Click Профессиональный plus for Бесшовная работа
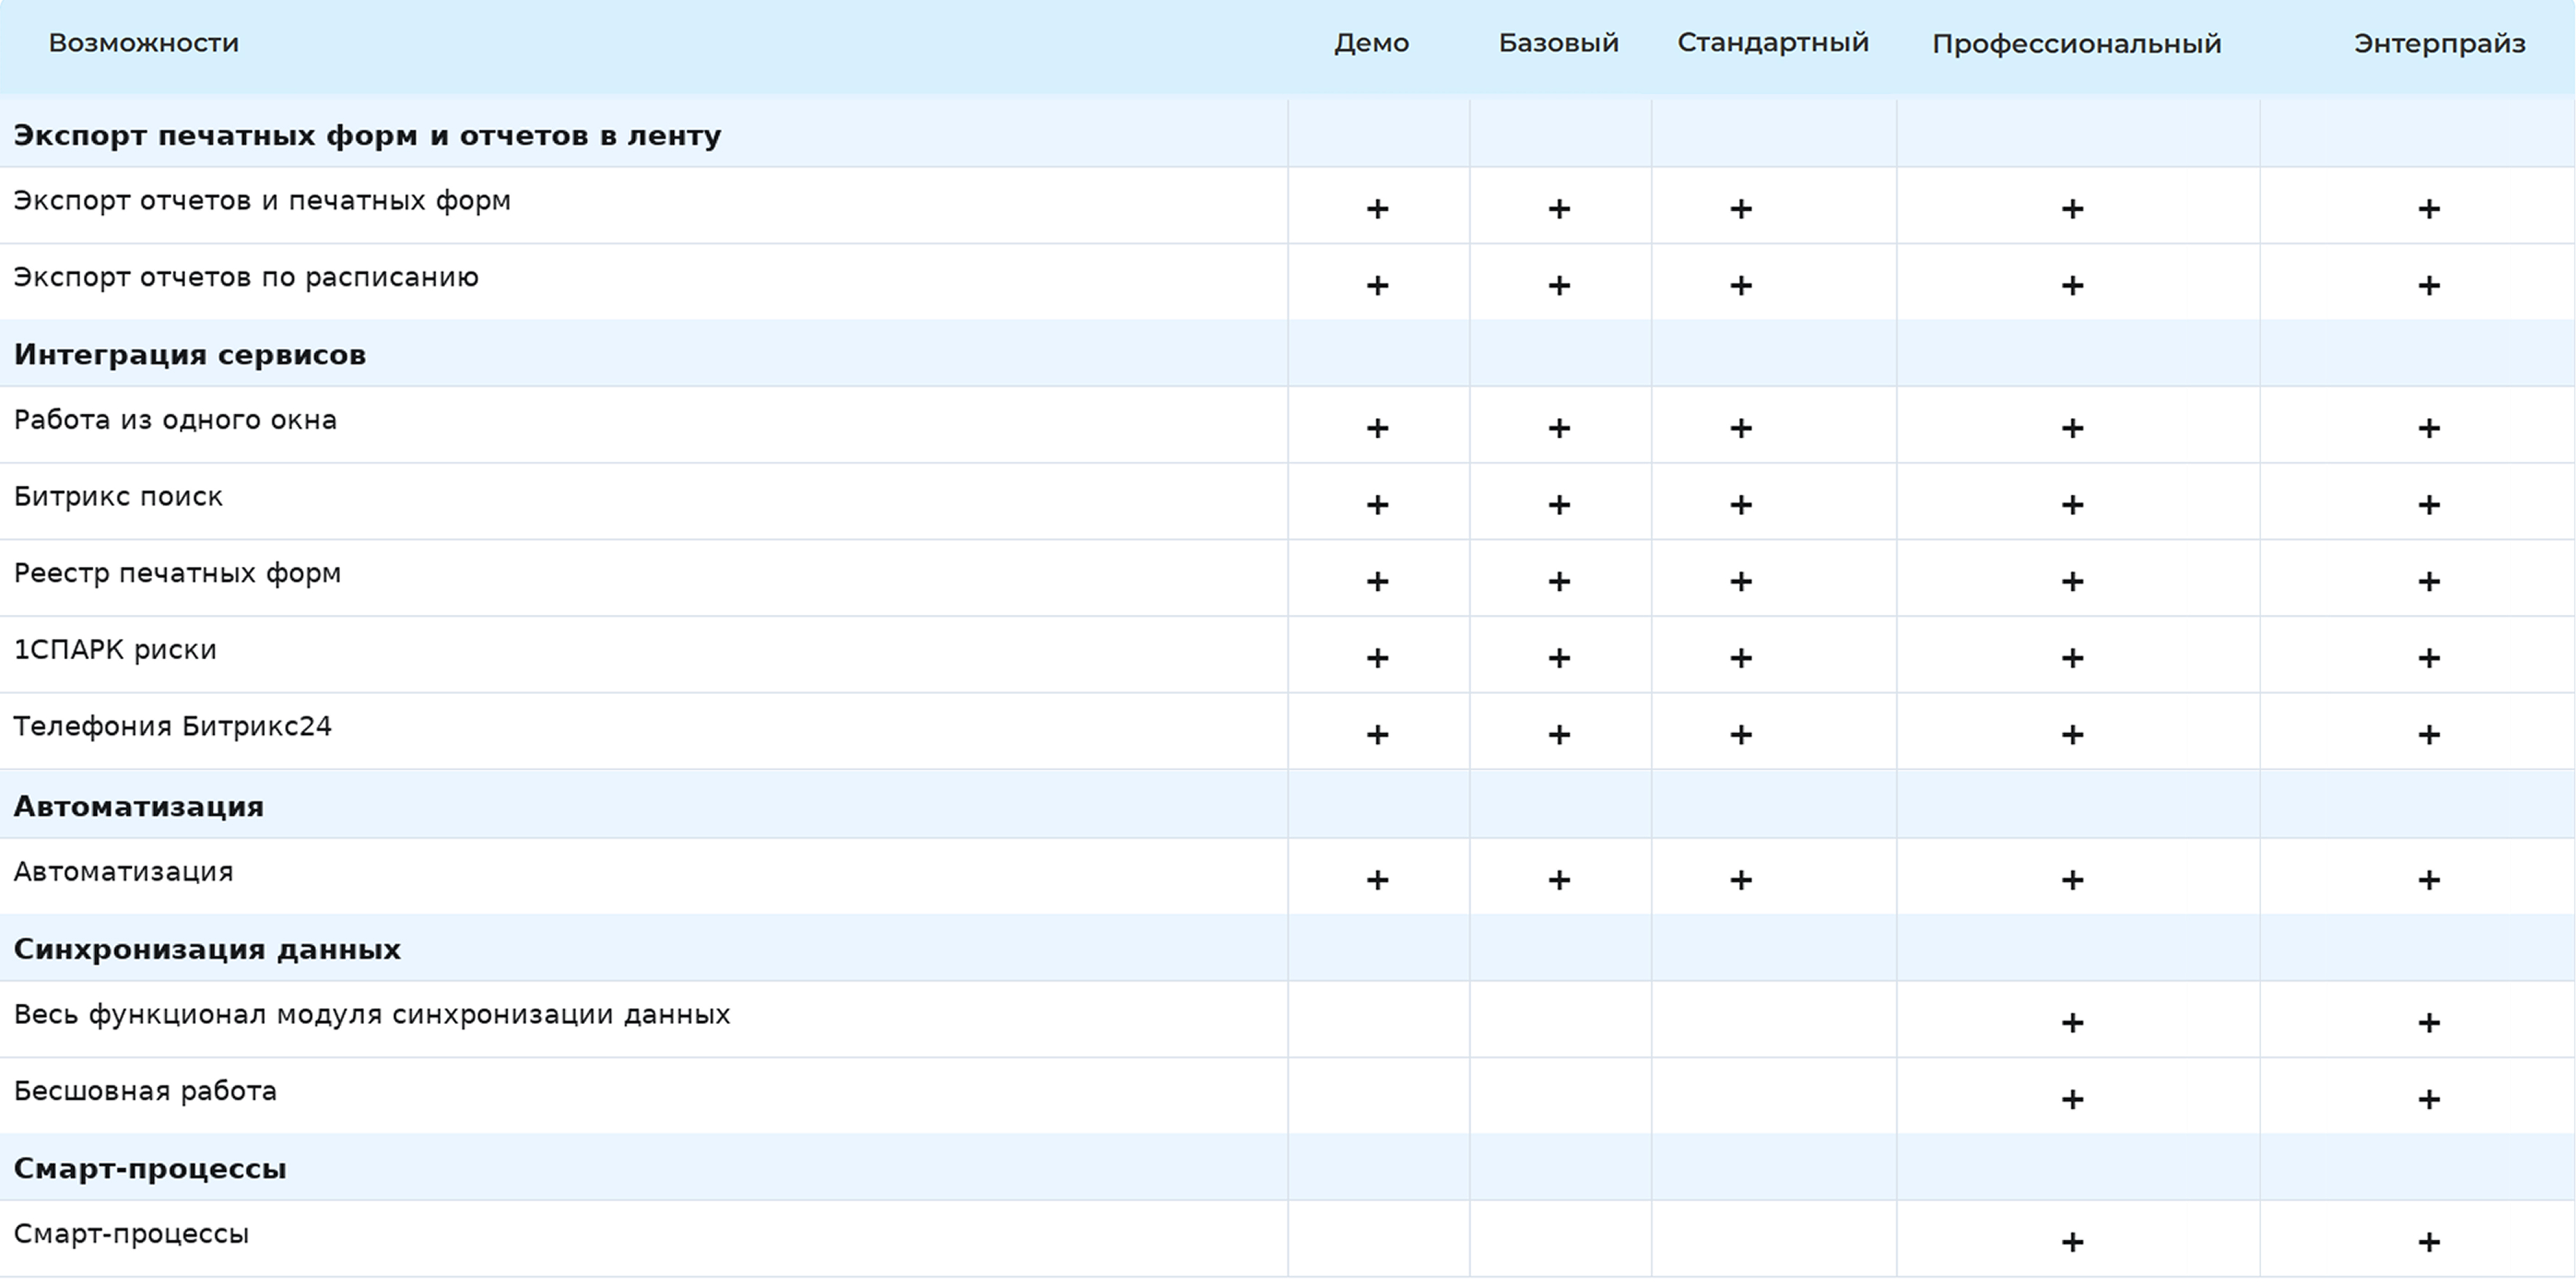The height and width of the screenshot is (1287, 2576). pos(2073,1100)
